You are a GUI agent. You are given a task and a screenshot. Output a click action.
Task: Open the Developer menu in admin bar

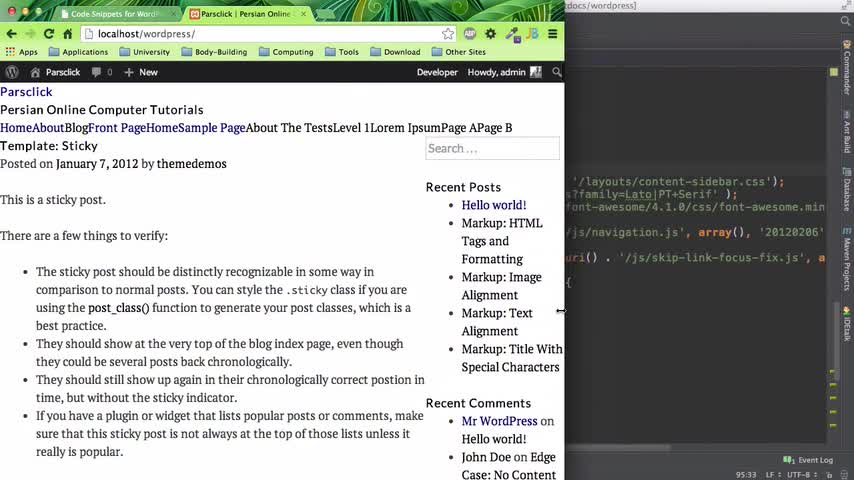(x=437, y=72)
